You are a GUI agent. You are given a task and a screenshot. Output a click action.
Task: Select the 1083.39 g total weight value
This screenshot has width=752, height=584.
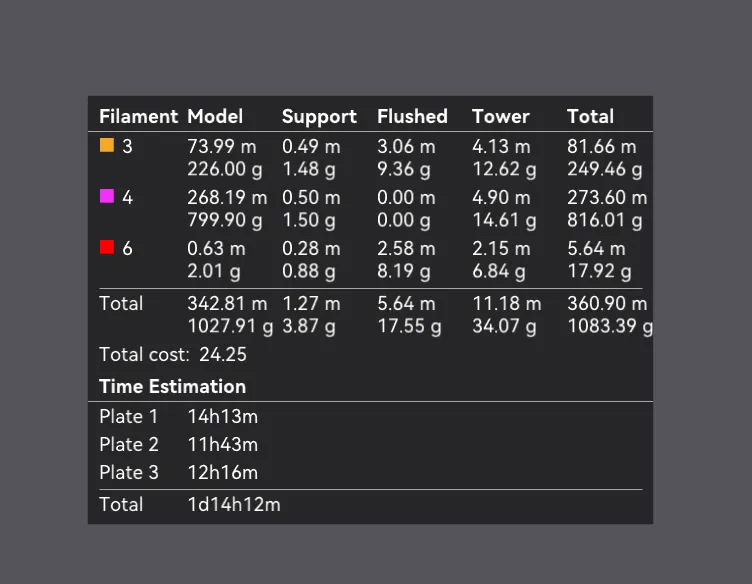pos(610,325)
